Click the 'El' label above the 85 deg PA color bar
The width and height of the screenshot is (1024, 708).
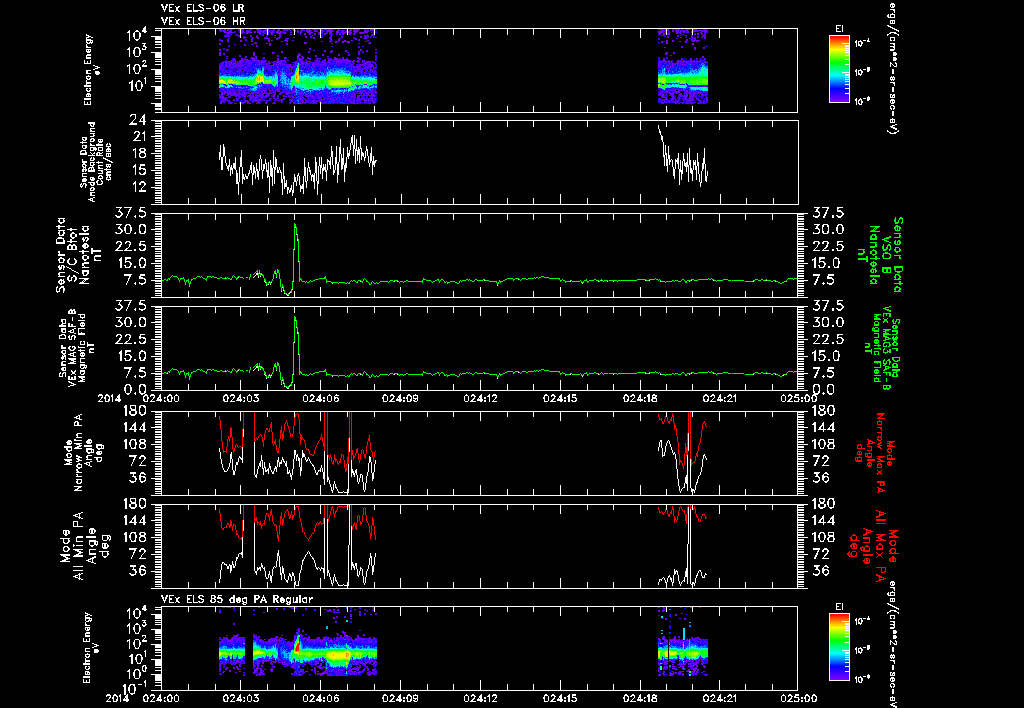[x=839, y=607]
